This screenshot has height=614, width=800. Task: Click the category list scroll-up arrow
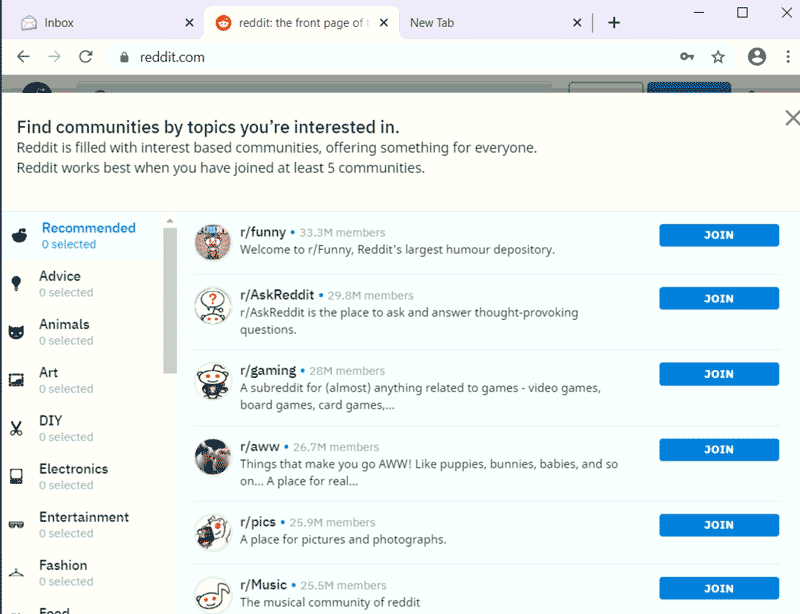(x=170, y=221)
